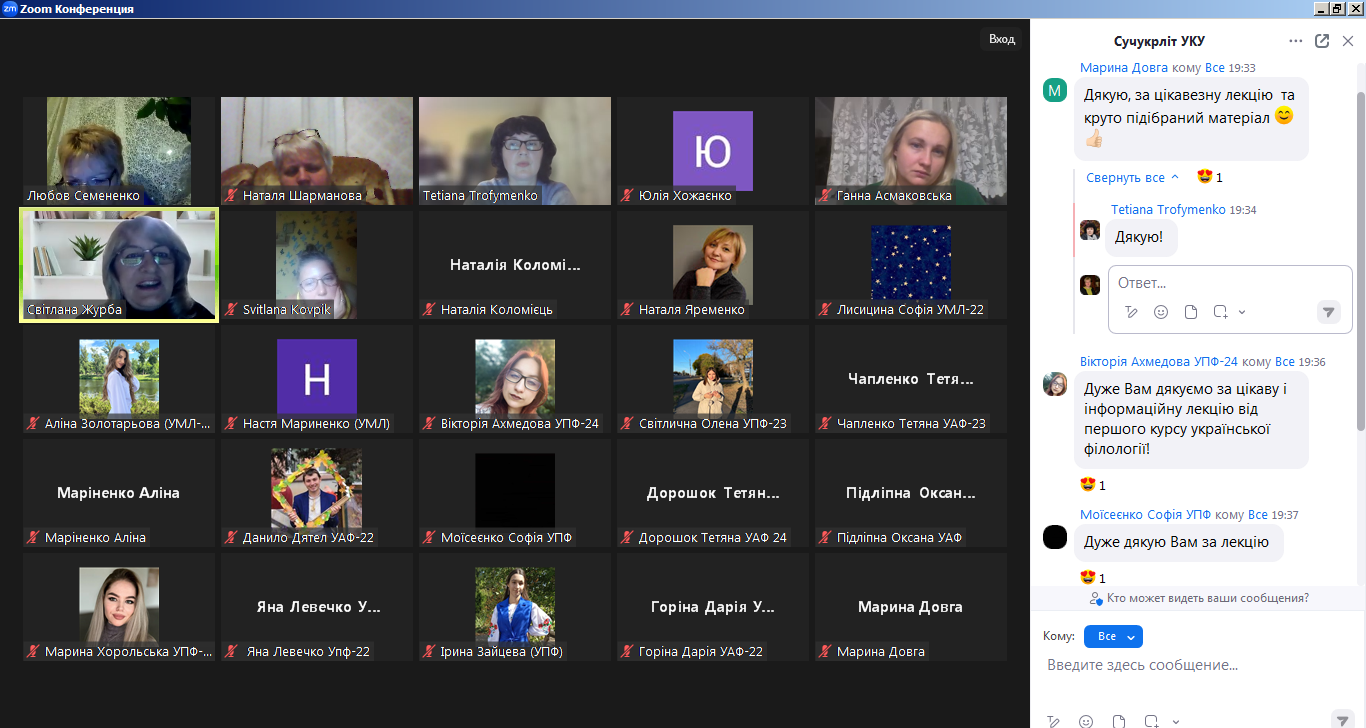Viewport: 1366px width, 728px height.
Task: Open the Кому: Все recipient dropdown
Action: tap(1113, 636)
